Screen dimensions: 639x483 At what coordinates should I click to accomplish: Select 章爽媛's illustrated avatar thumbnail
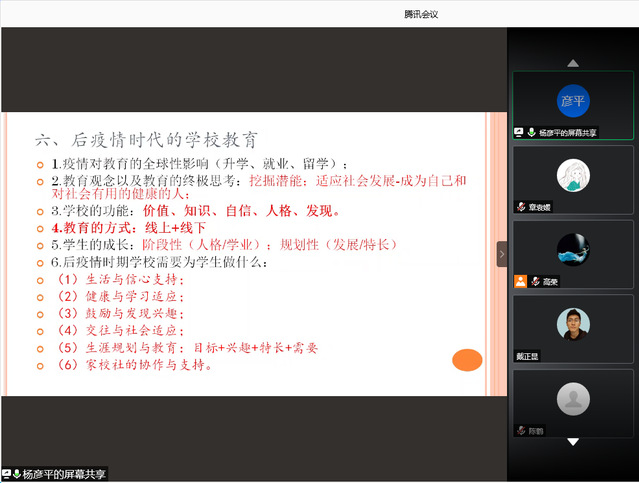coord(572,177)
